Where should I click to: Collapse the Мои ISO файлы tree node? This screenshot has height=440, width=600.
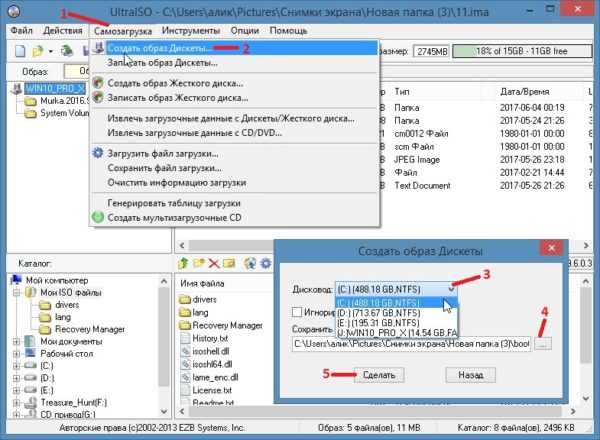18,292
